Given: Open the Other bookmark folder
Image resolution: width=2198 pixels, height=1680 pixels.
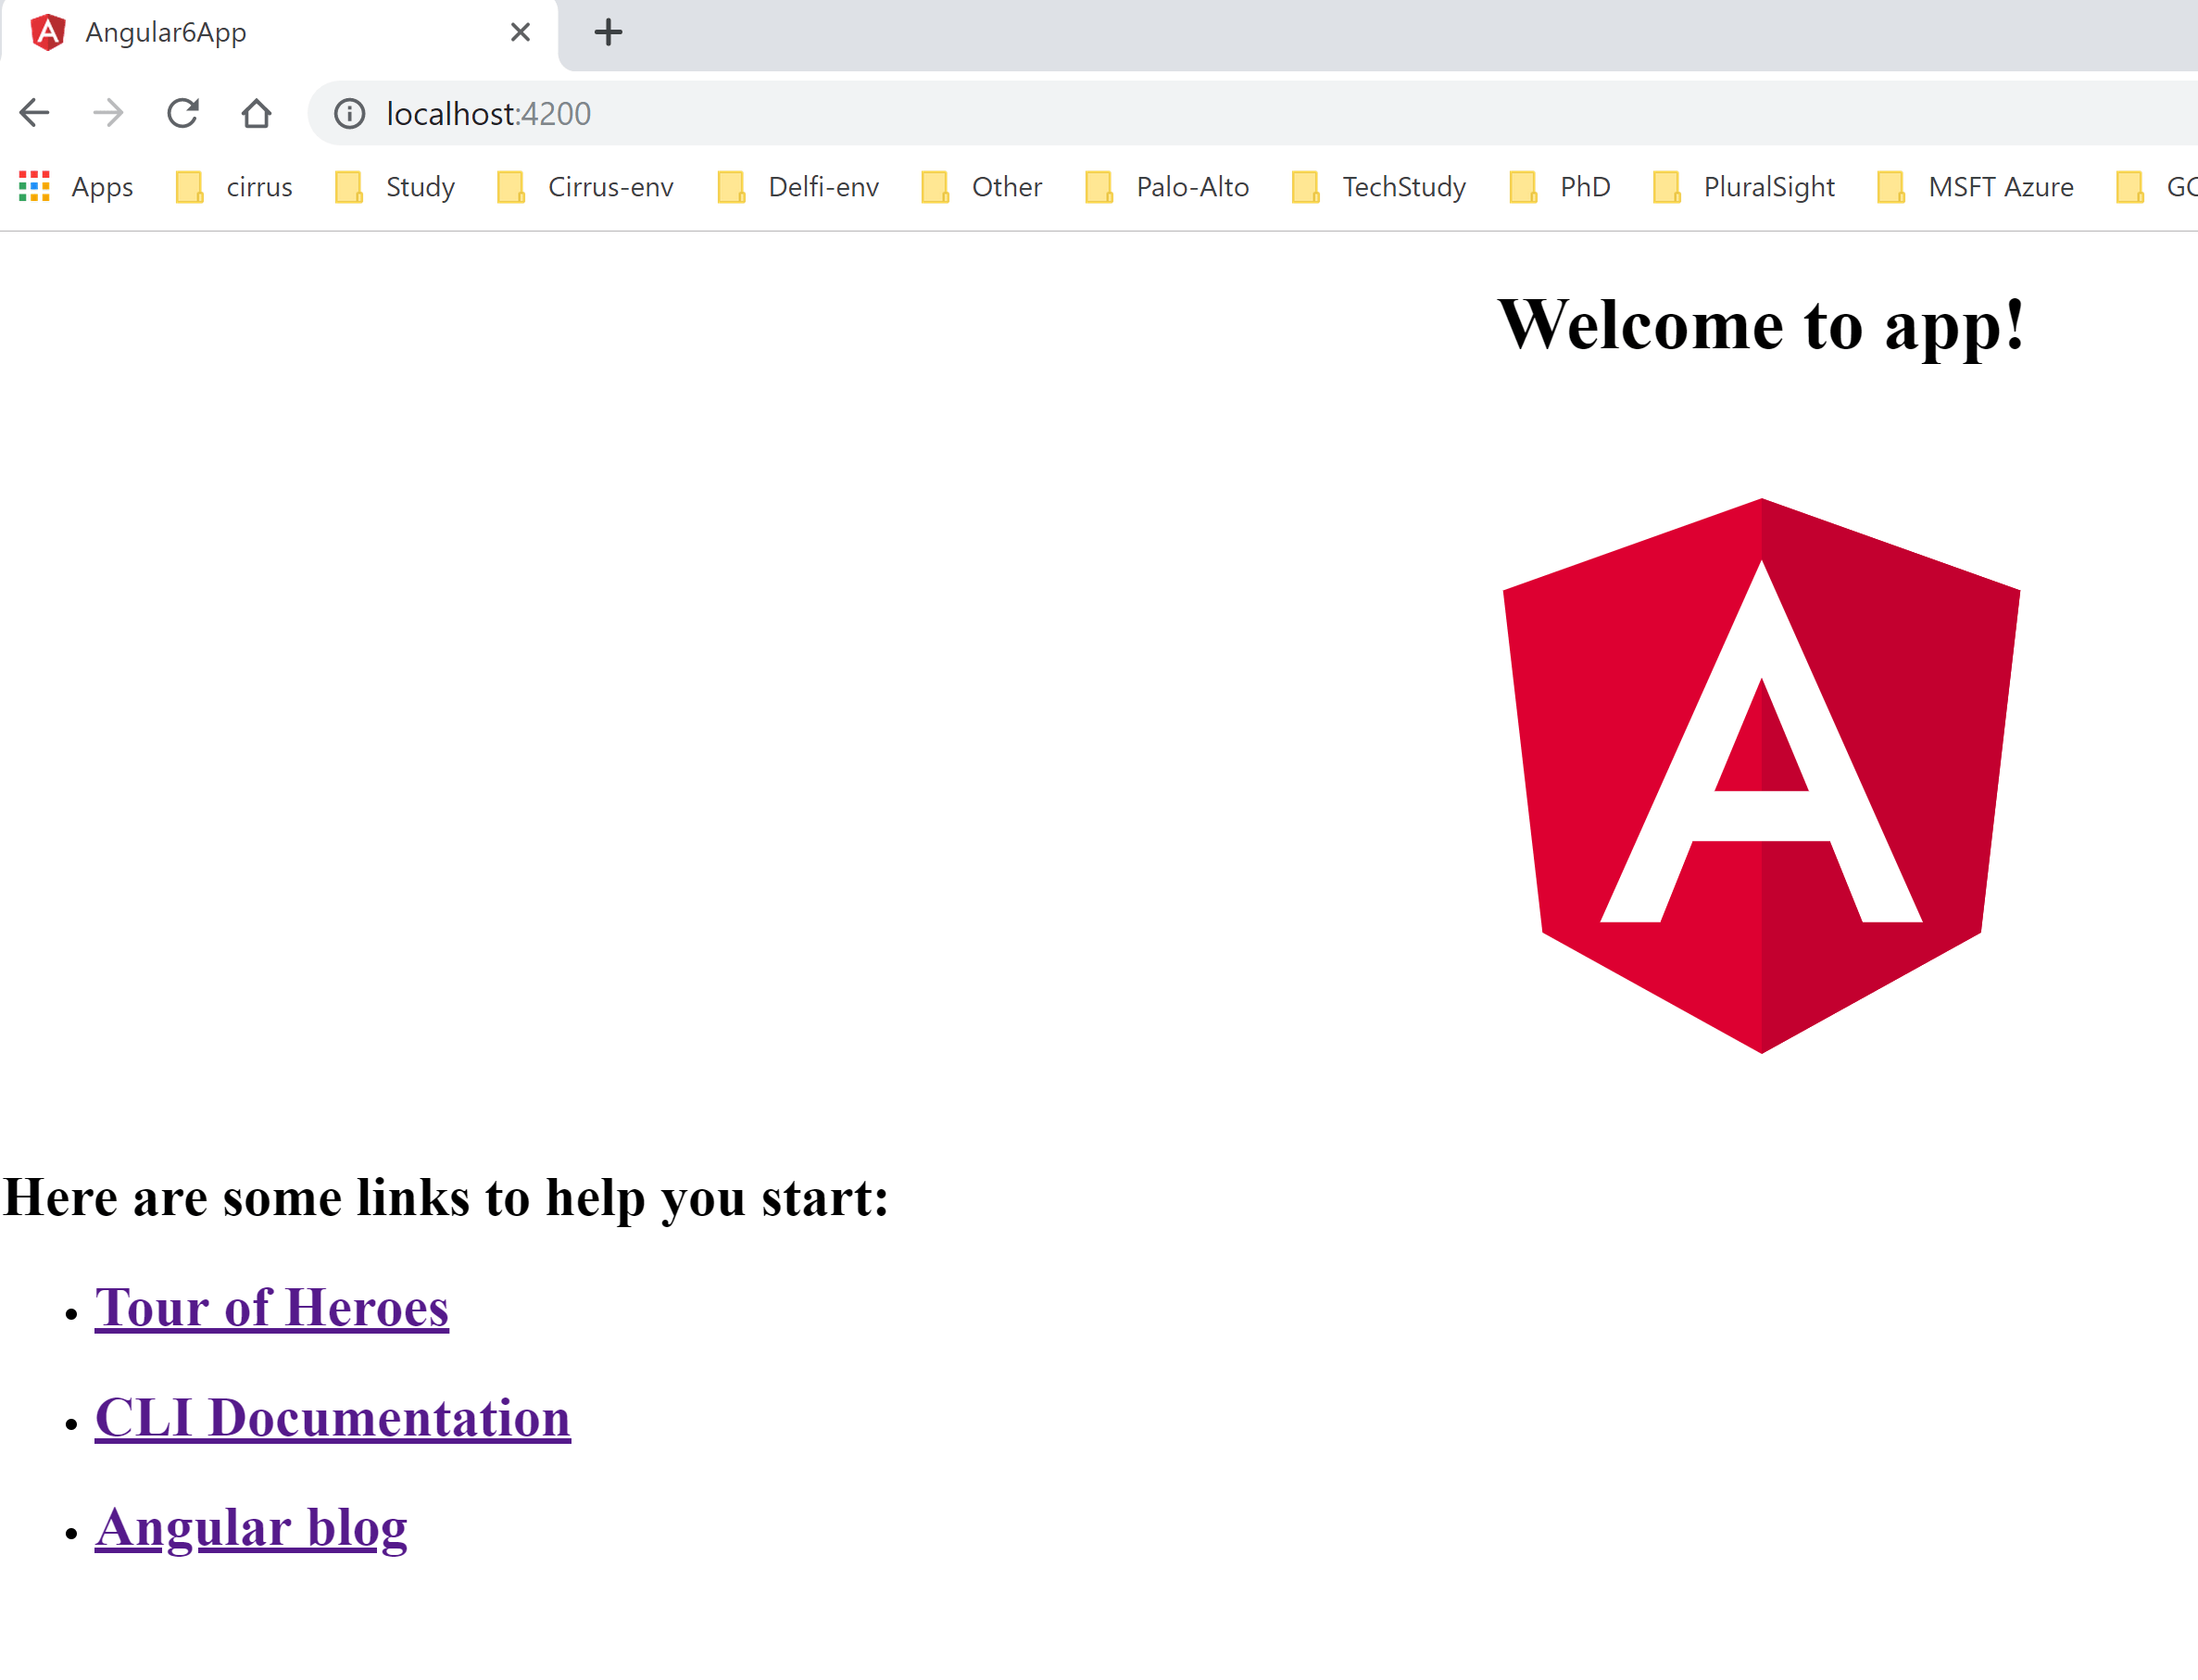Looking at the screenshot, I should tap(982, 187).
